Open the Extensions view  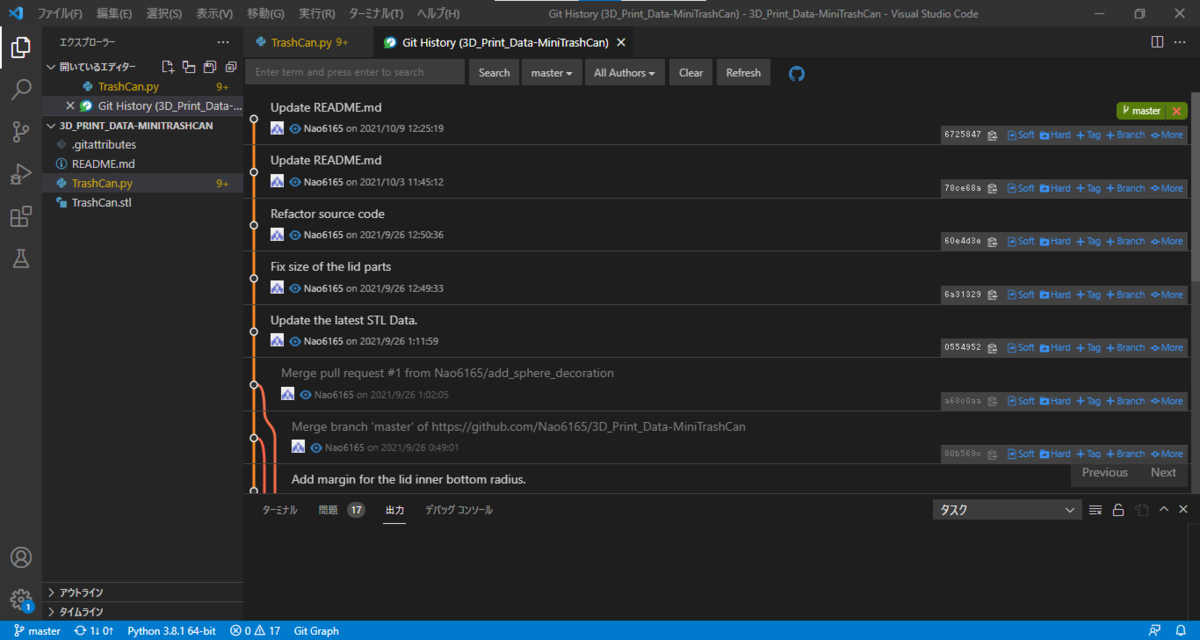pyautogui.click(x=20, y=217)
